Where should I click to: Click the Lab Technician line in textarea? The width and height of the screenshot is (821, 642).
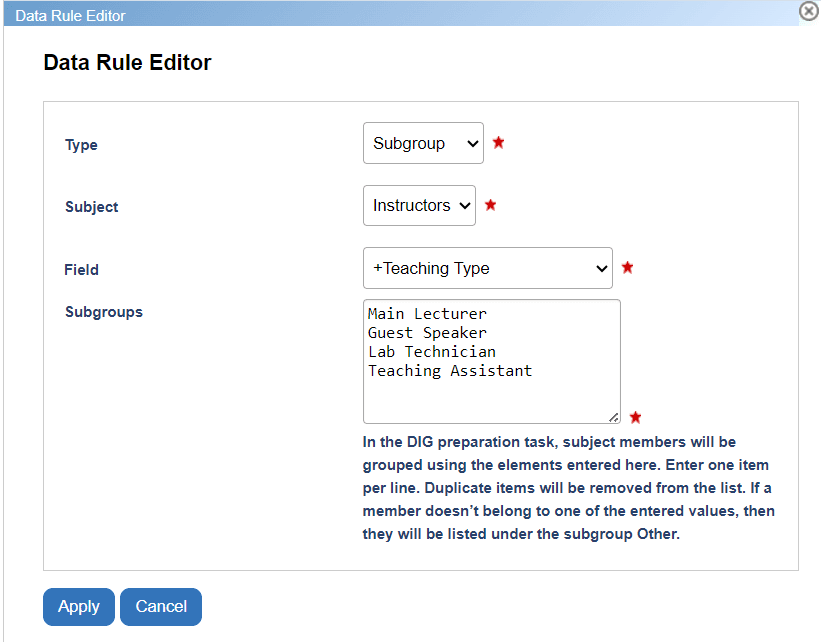tap(431, 352)
